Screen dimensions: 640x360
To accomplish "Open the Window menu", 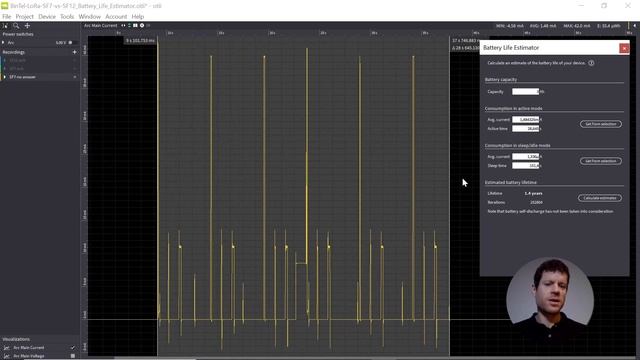I will pyautogui.click(x=89, y=16).
